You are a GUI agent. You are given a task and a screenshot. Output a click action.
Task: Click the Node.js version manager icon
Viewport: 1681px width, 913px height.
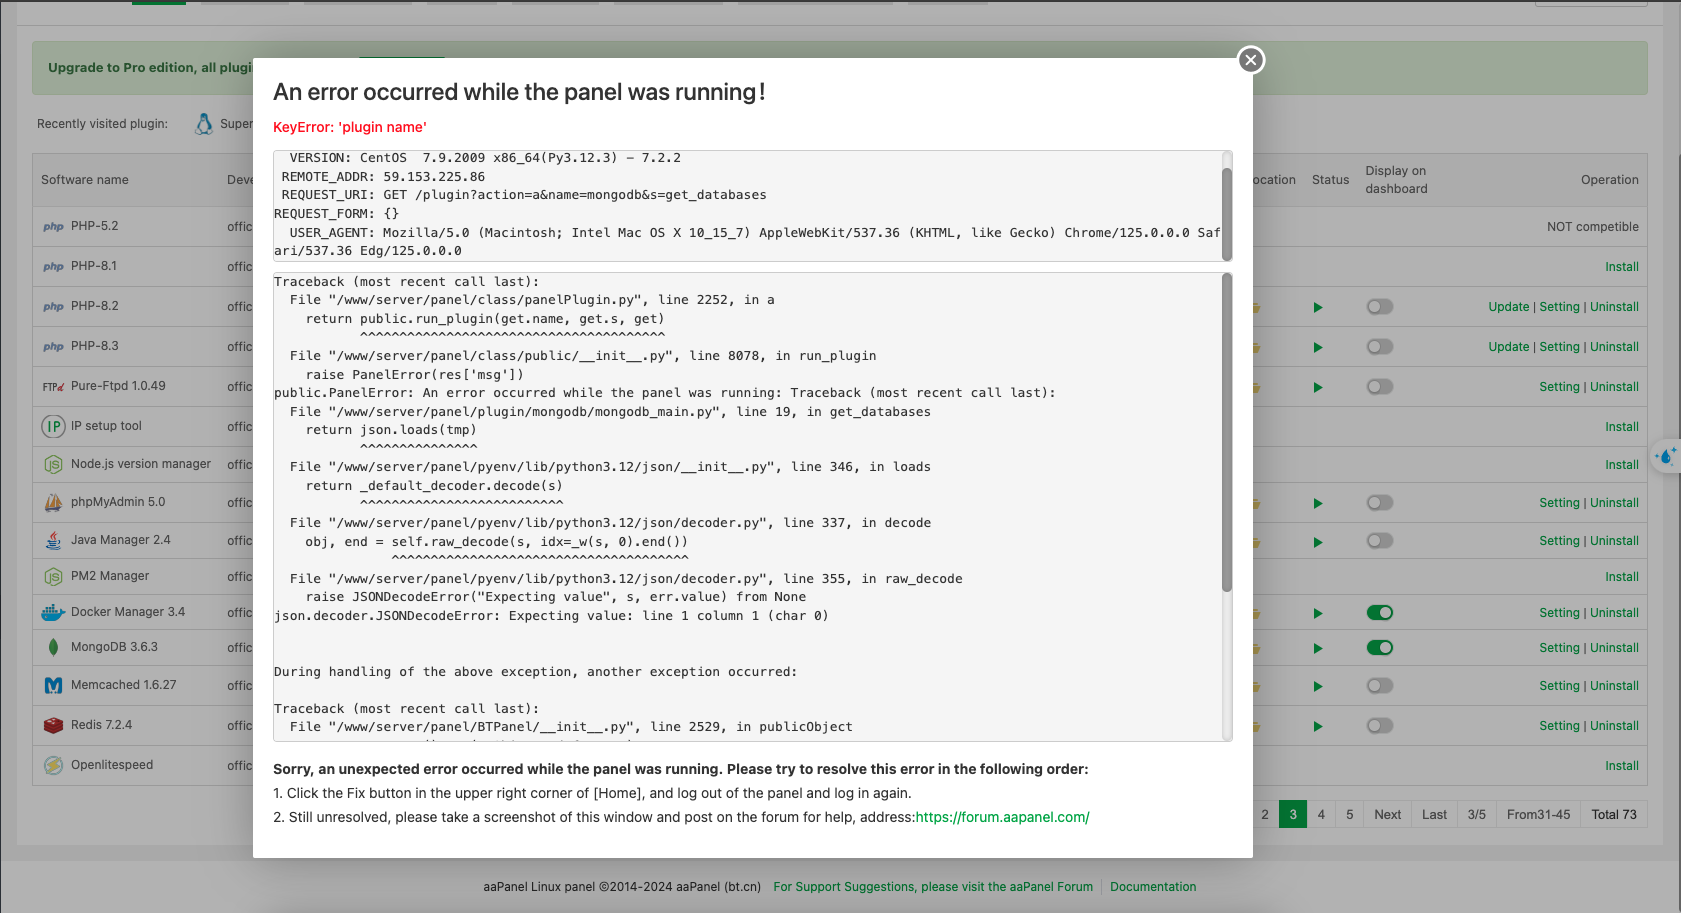click(x=53, y=465)
